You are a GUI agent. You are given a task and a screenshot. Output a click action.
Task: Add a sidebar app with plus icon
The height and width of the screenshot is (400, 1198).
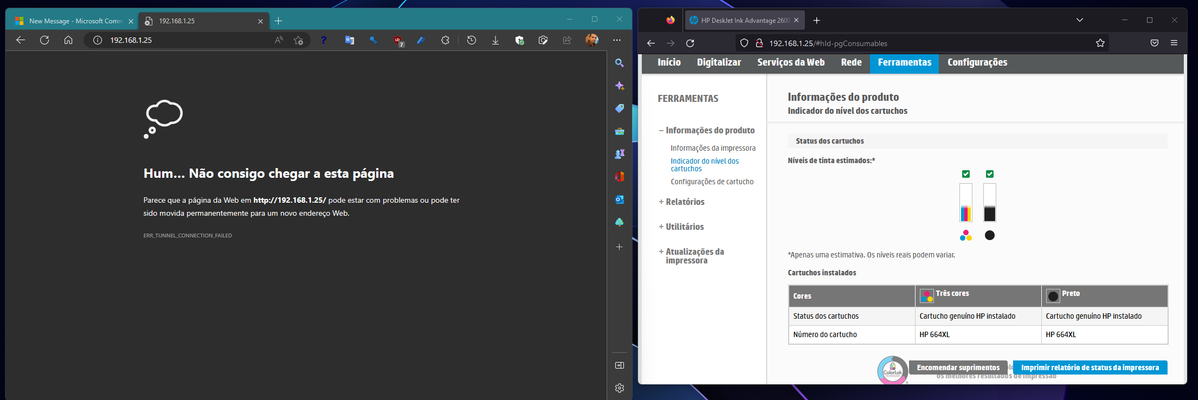[x=620, y=247]
